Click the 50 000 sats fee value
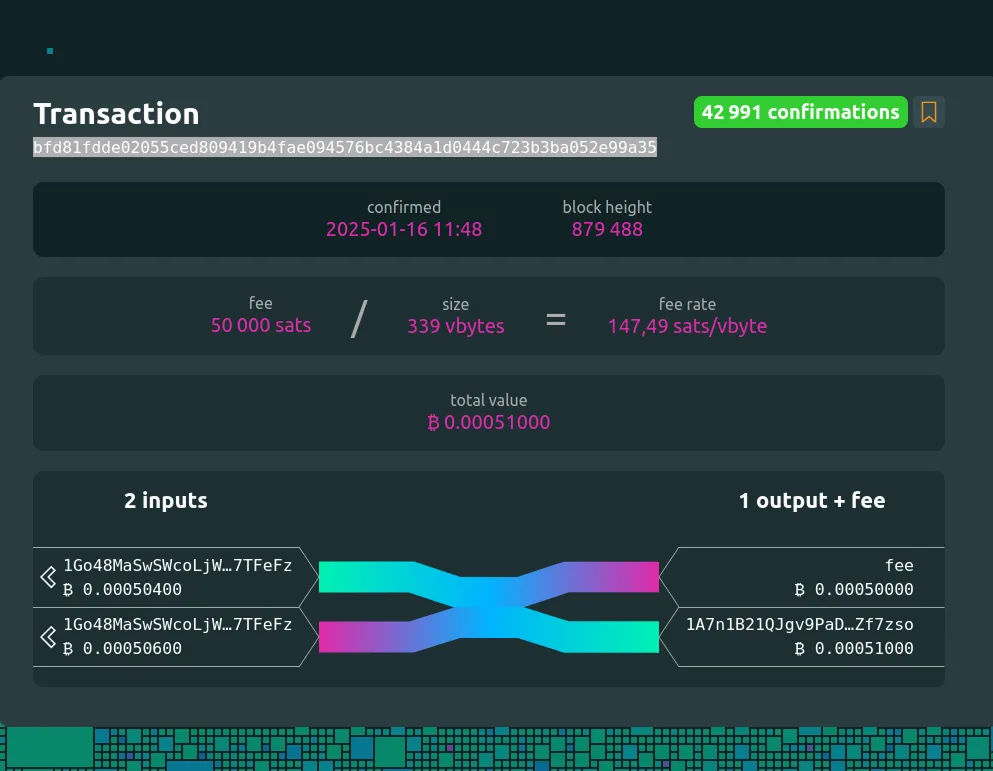The width and height of the screenshot is (993, 771). (261, 326)
